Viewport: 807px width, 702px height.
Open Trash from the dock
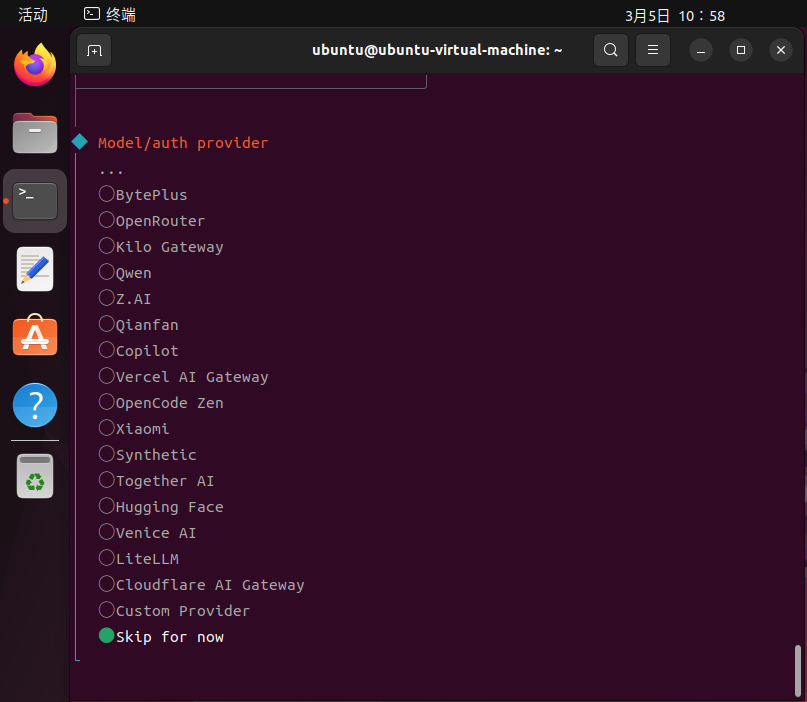[x=35, y=476]
